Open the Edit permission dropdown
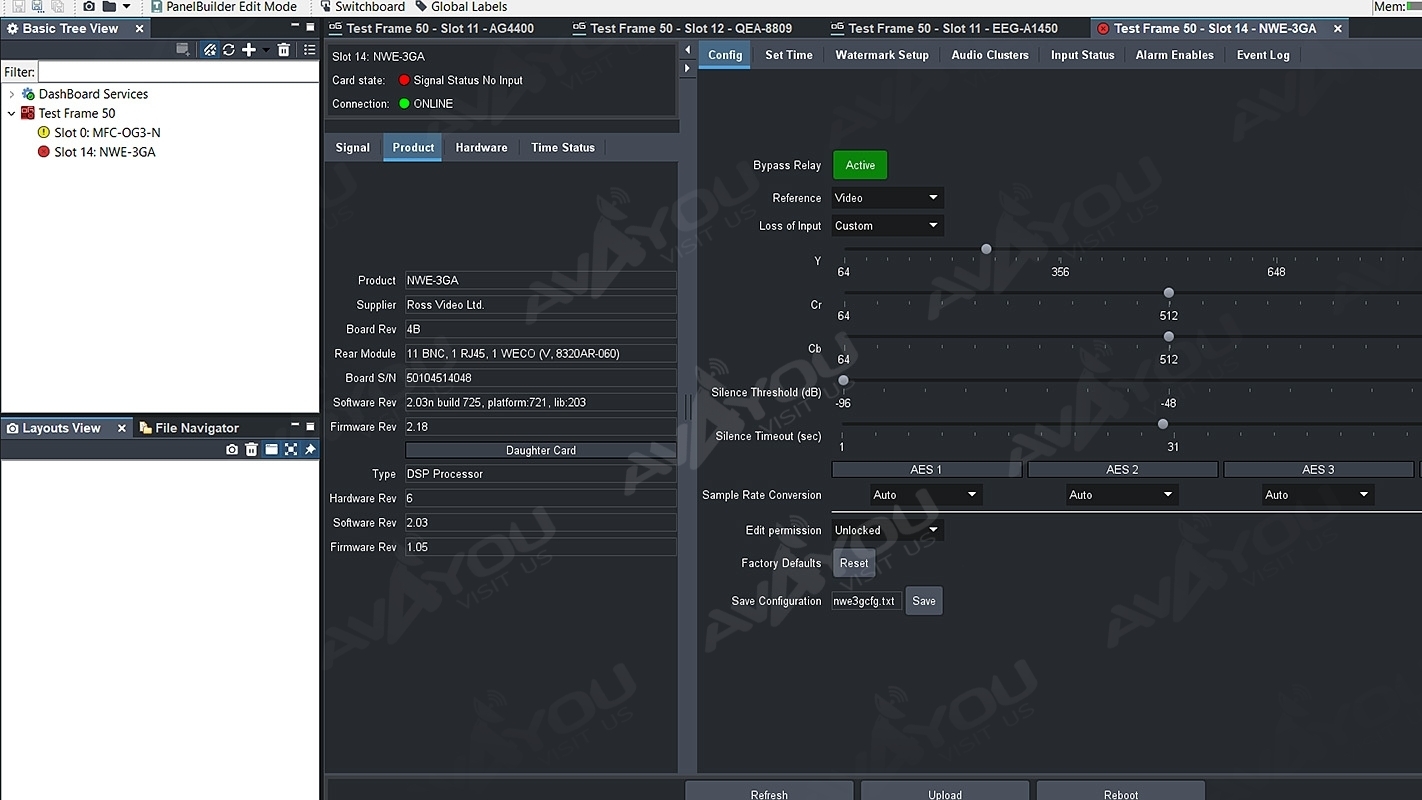The image size is (1422, 800). pos(887,530)
